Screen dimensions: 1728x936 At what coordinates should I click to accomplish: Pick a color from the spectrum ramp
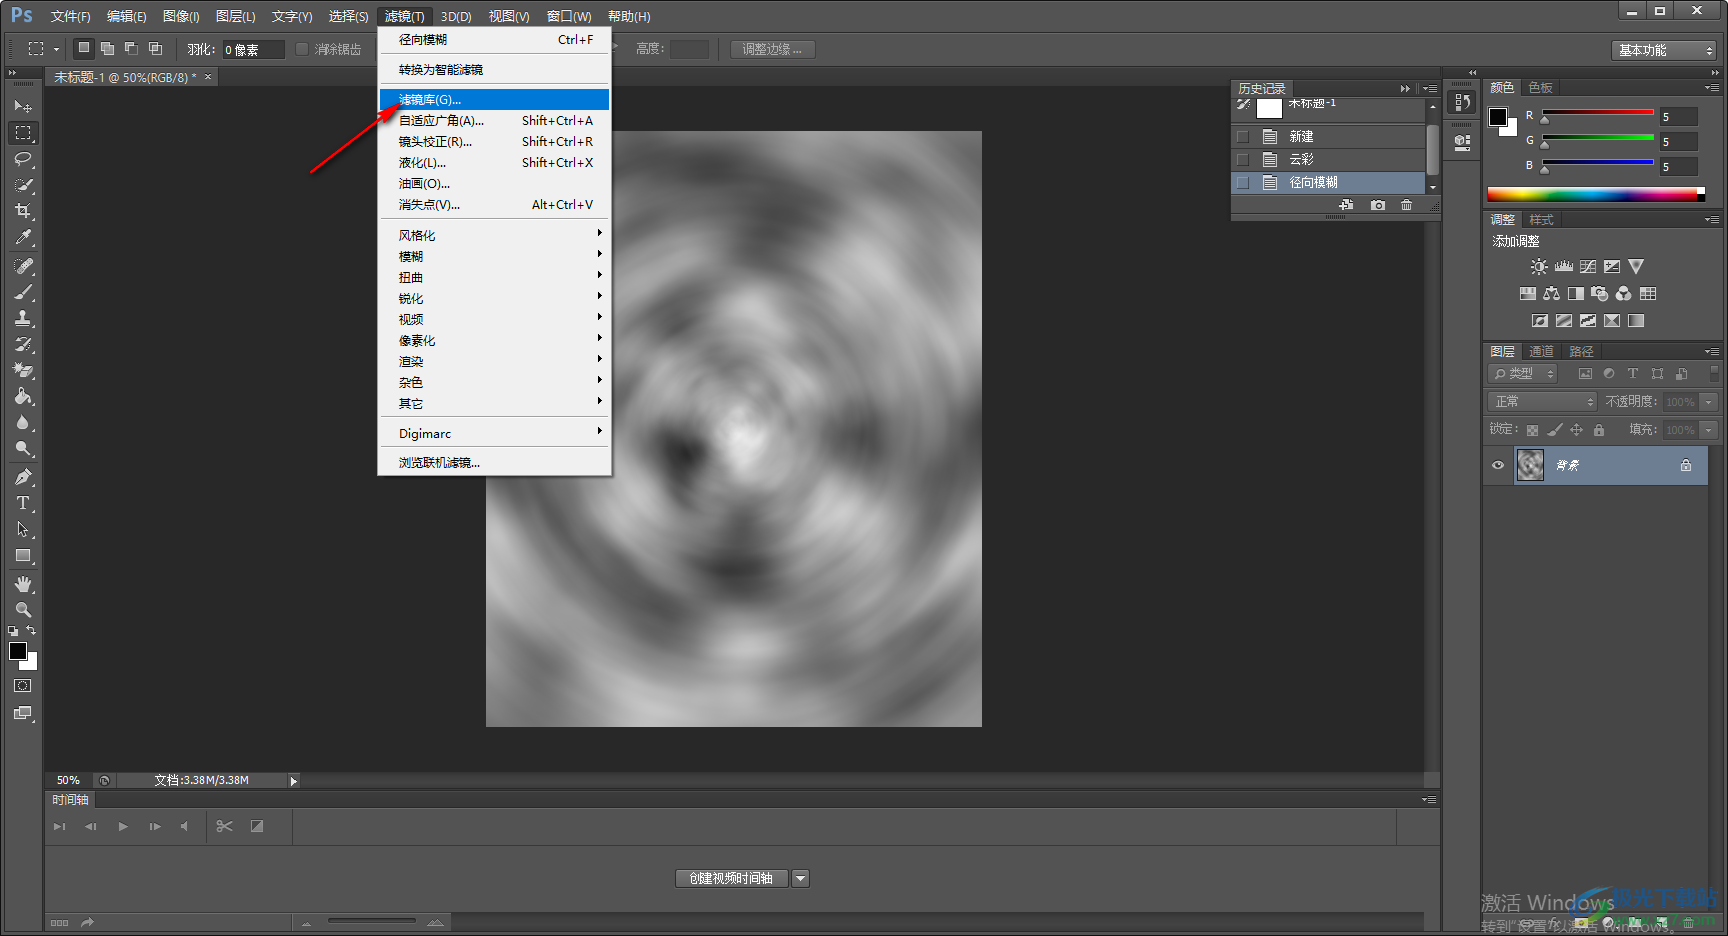click(1596, 194)
